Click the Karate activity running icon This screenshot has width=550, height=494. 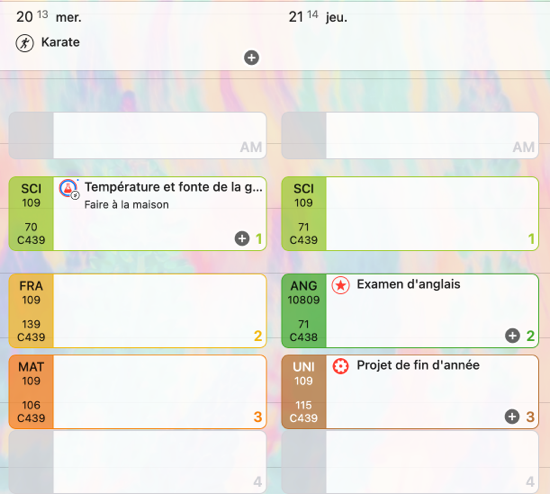(x=25, y=43)
